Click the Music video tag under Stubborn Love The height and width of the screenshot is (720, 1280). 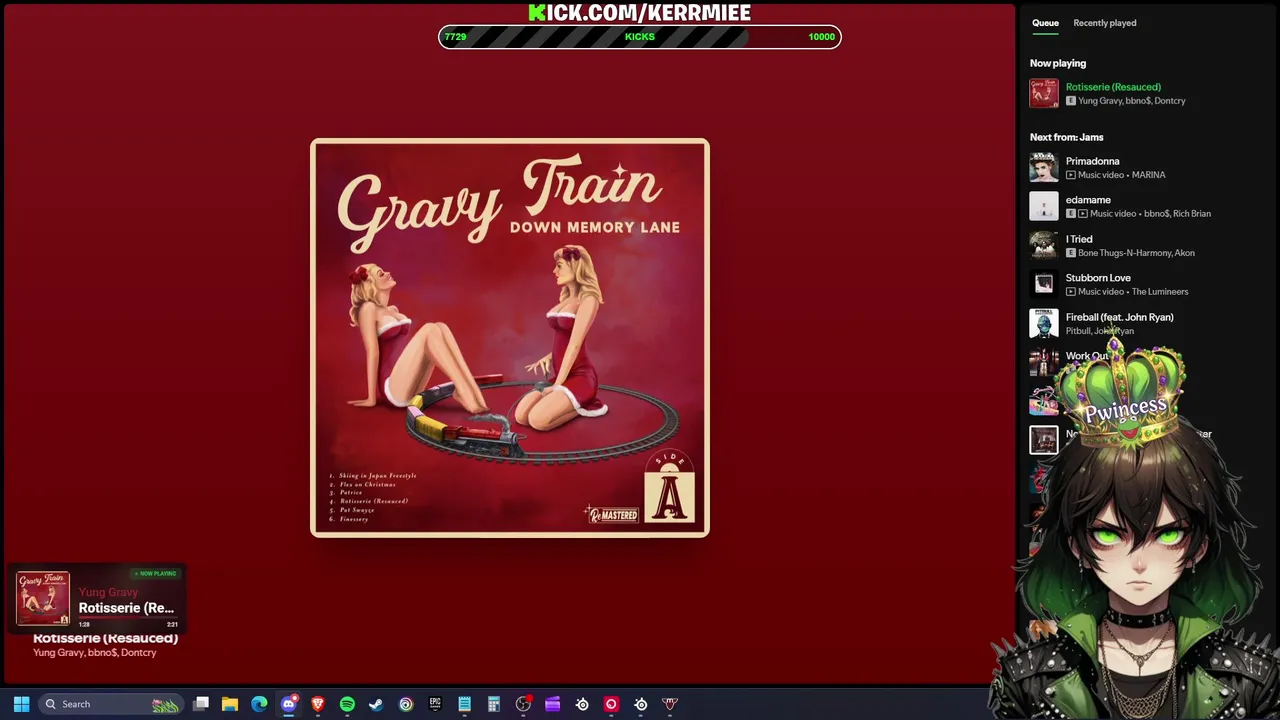point(1101,292)
